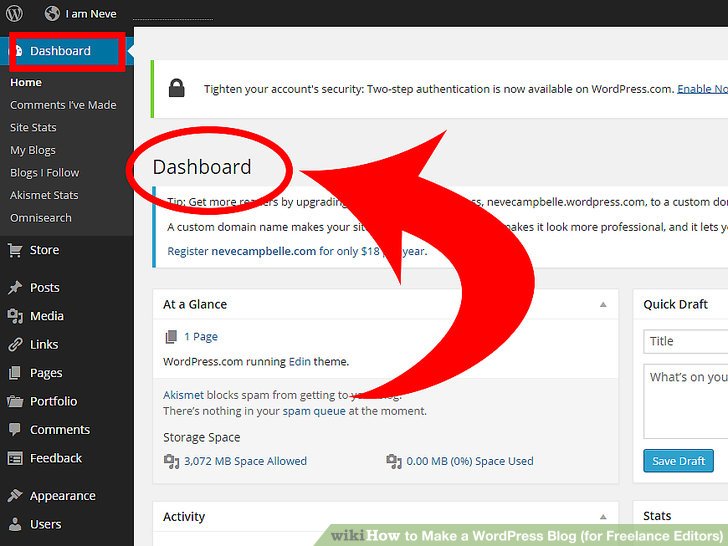Click the Users person icon
The height and width of the screenshot is (546, 728).
[15, 524]
